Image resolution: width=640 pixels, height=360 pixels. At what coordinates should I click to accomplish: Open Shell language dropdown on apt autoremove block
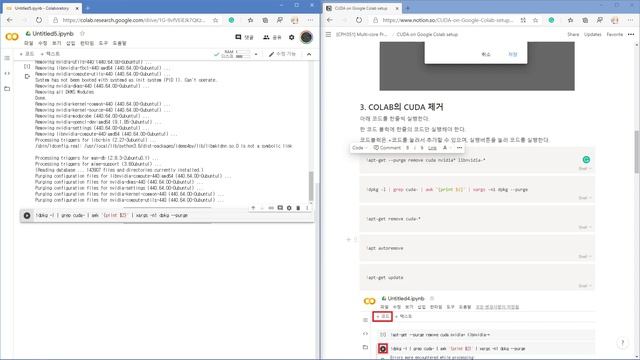[x=585, y=256]
